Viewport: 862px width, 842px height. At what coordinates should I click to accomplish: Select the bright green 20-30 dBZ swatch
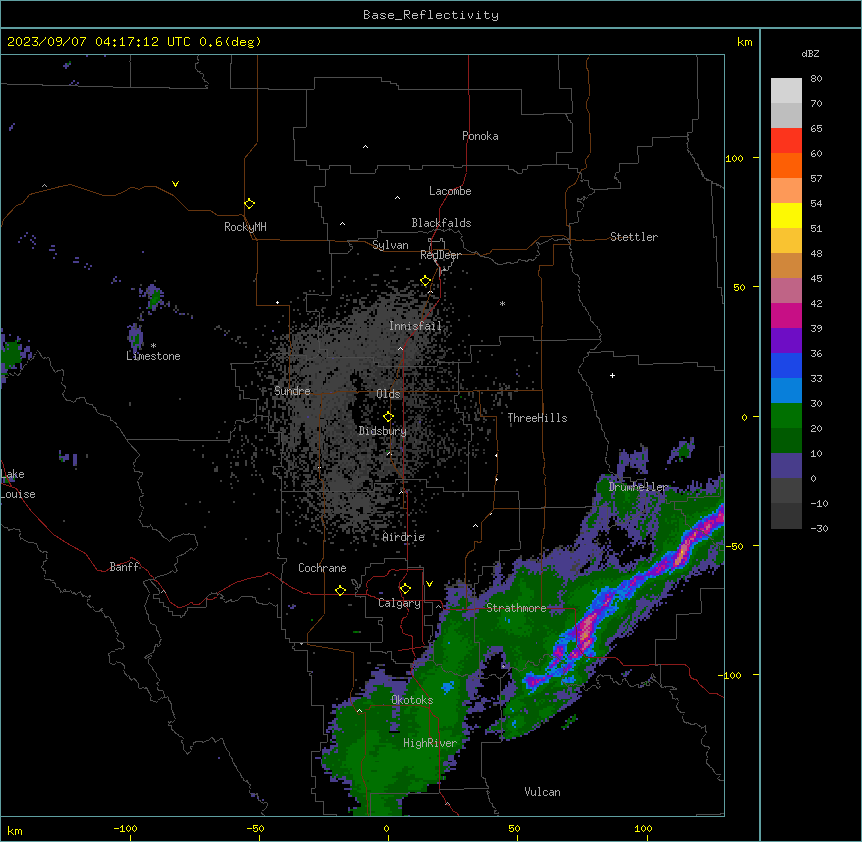pos(786,416)
